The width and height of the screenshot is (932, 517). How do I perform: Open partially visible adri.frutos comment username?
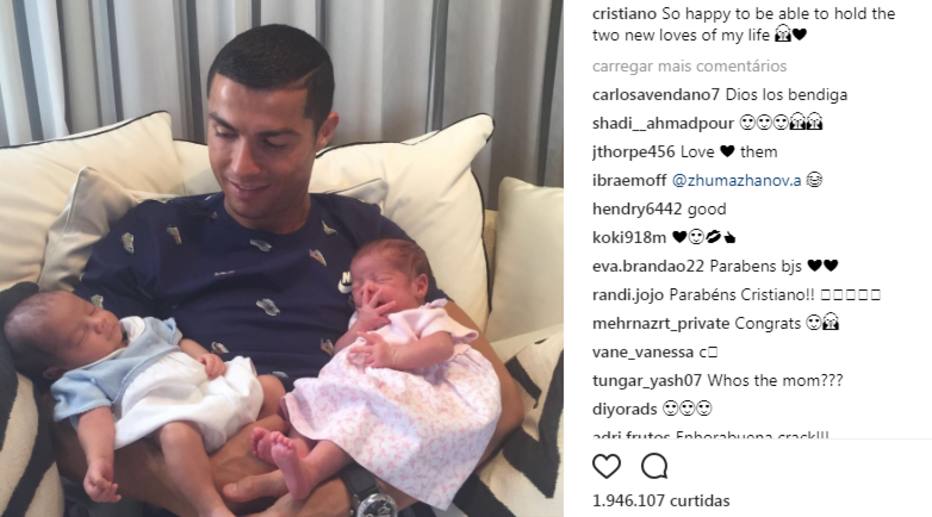[x=631, y=435]
